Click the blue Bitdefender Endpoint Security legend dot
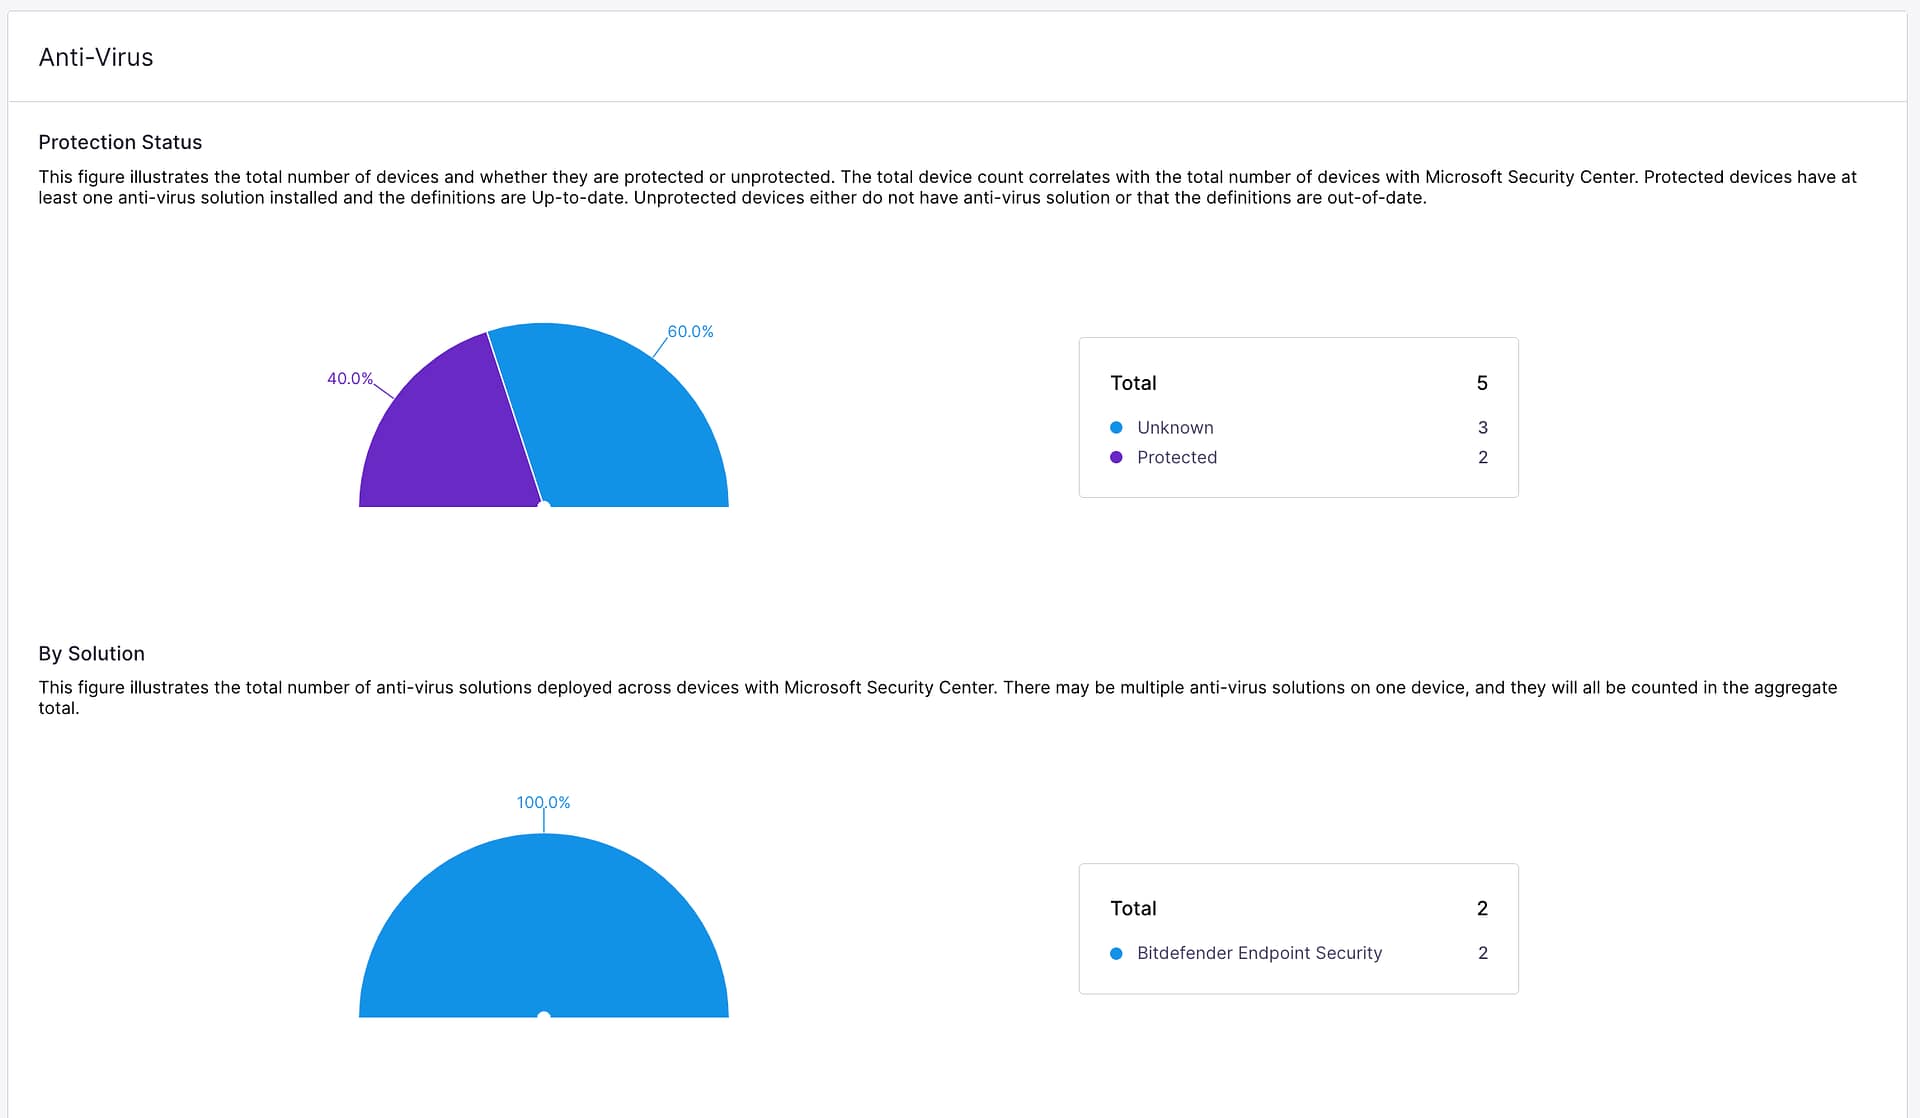The height and width of the screenshot is (1118, 1920). [x=1117, y=953]
